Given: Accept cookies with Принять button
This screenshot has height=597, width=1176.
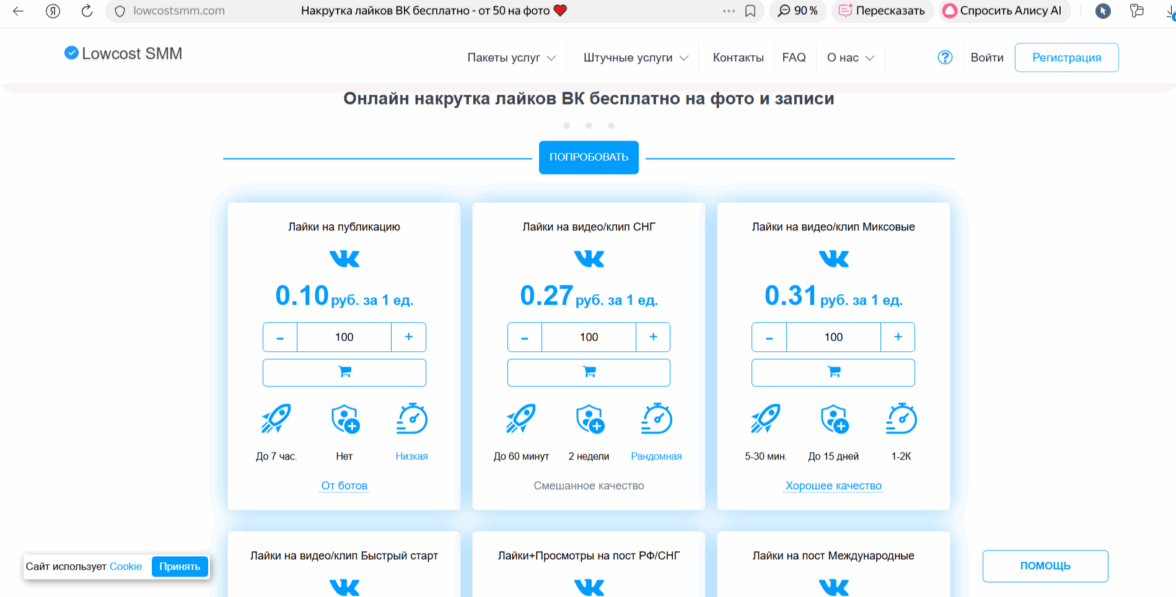Looking at the screenshot, I should (180, 566).
